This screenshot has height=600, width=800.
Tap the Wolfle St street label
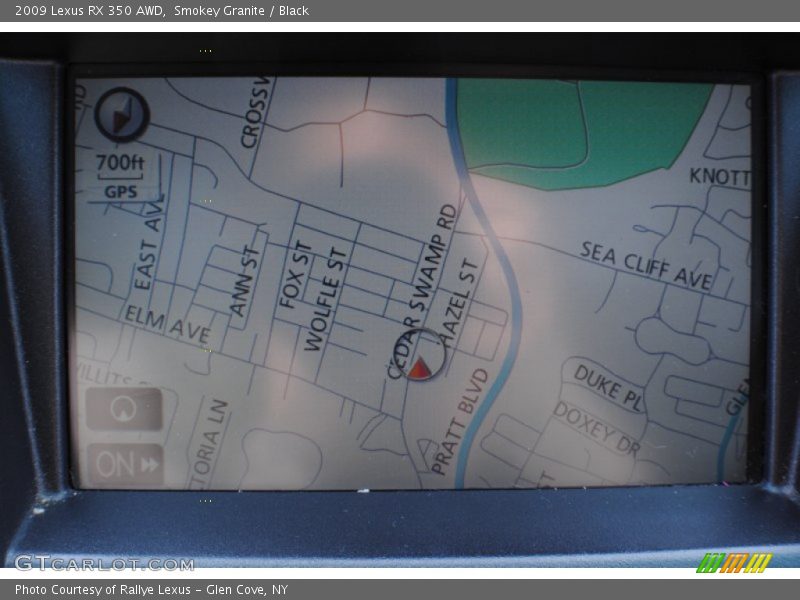pos(327,300)
